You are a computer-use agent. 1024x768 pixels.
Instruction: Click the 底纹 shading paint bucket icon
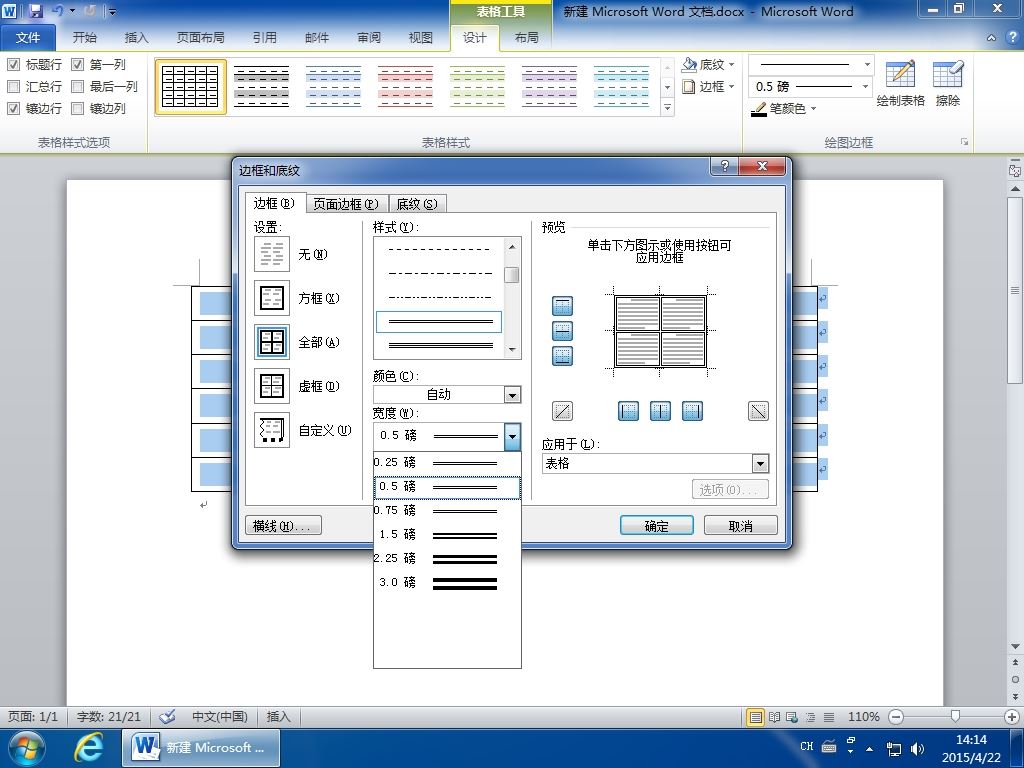click(689, 64)
